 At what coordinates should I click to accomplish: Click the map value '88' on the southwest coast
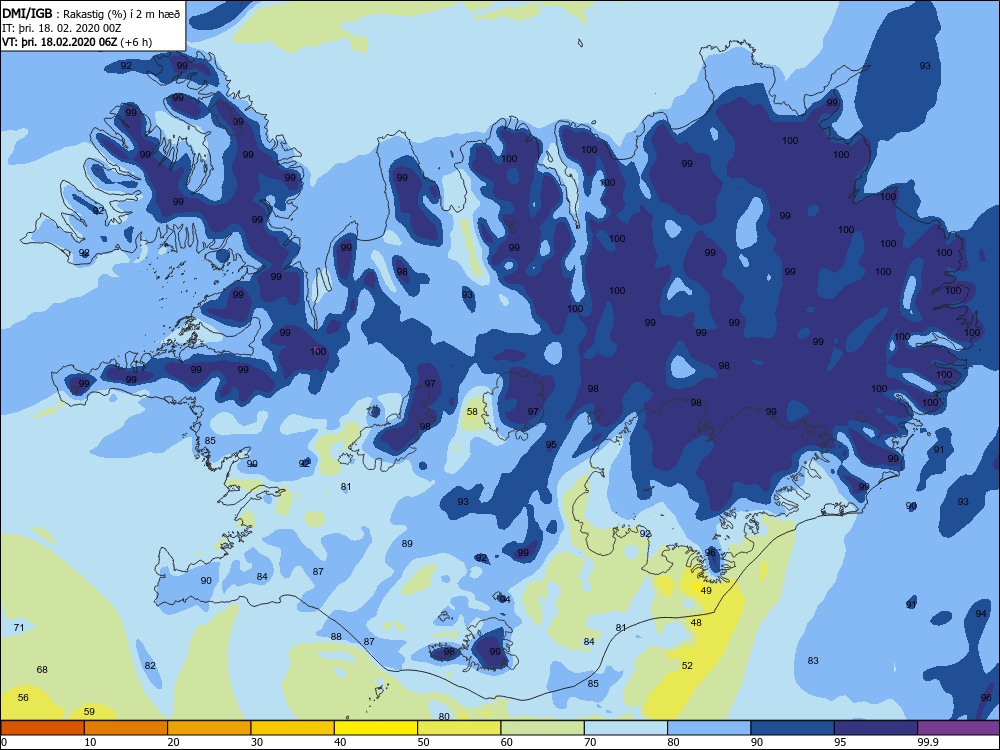tap(336, 636)
